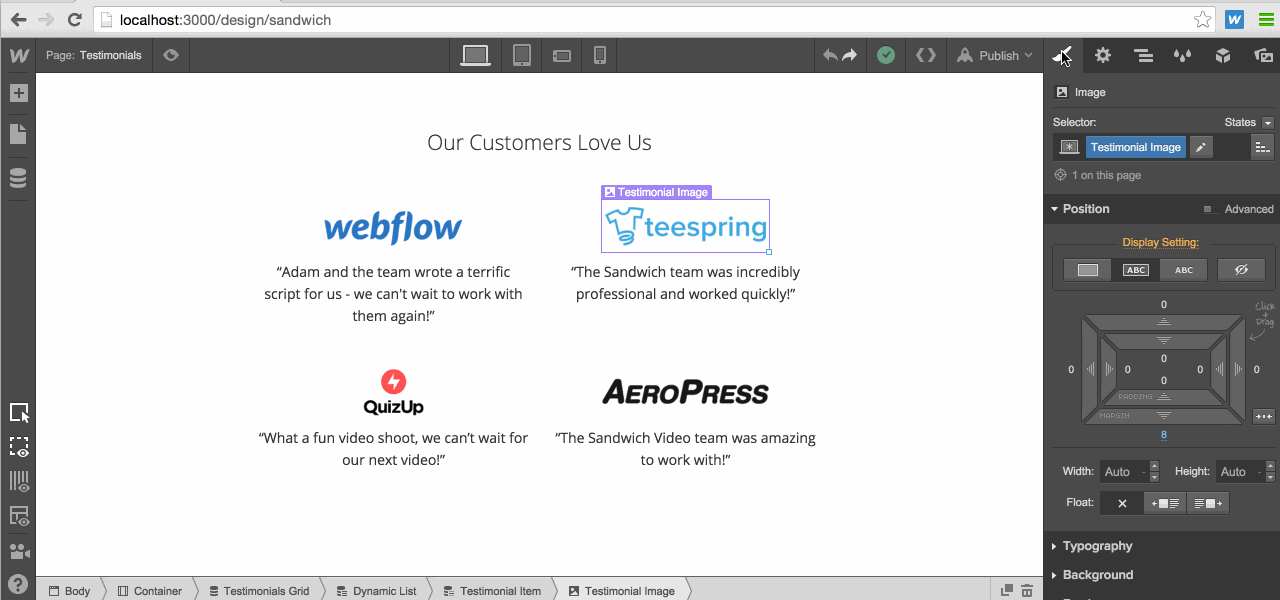This screenshot has height=600, width=1280.
Task: Bookmark page with the star icon
Action: click(x=1201, y=19)
